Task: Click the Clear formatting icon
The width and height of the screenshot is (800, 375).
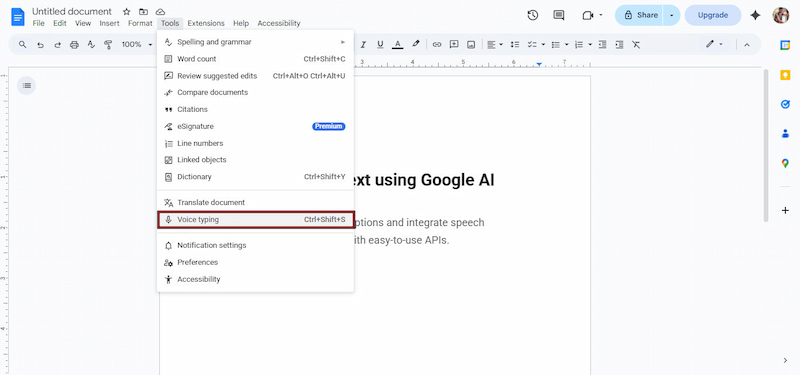Action: tap(636, 44)
